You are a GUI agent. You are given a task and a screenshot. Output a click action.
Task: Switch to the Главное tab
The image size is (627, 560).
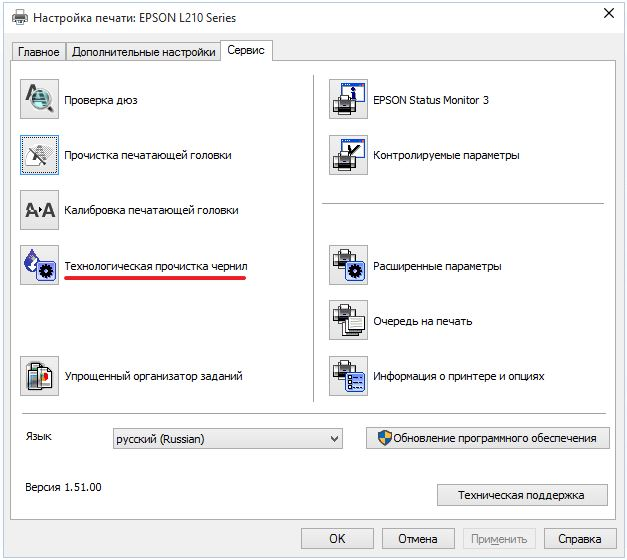point(38,52)
